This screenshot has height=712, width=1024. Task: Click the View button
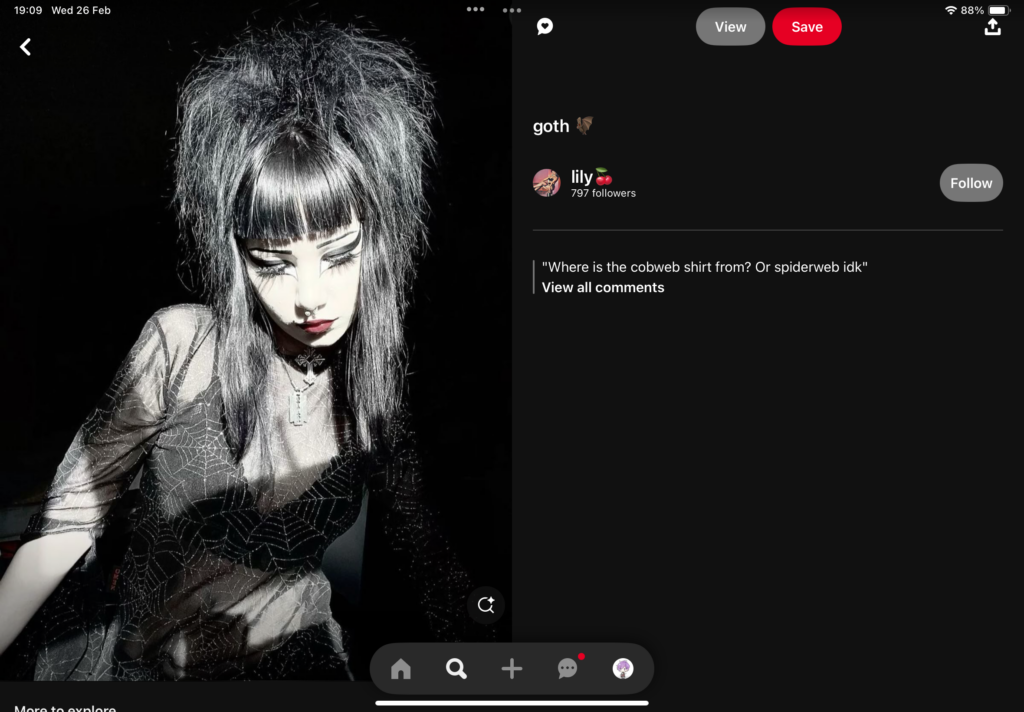coord(730,27)
